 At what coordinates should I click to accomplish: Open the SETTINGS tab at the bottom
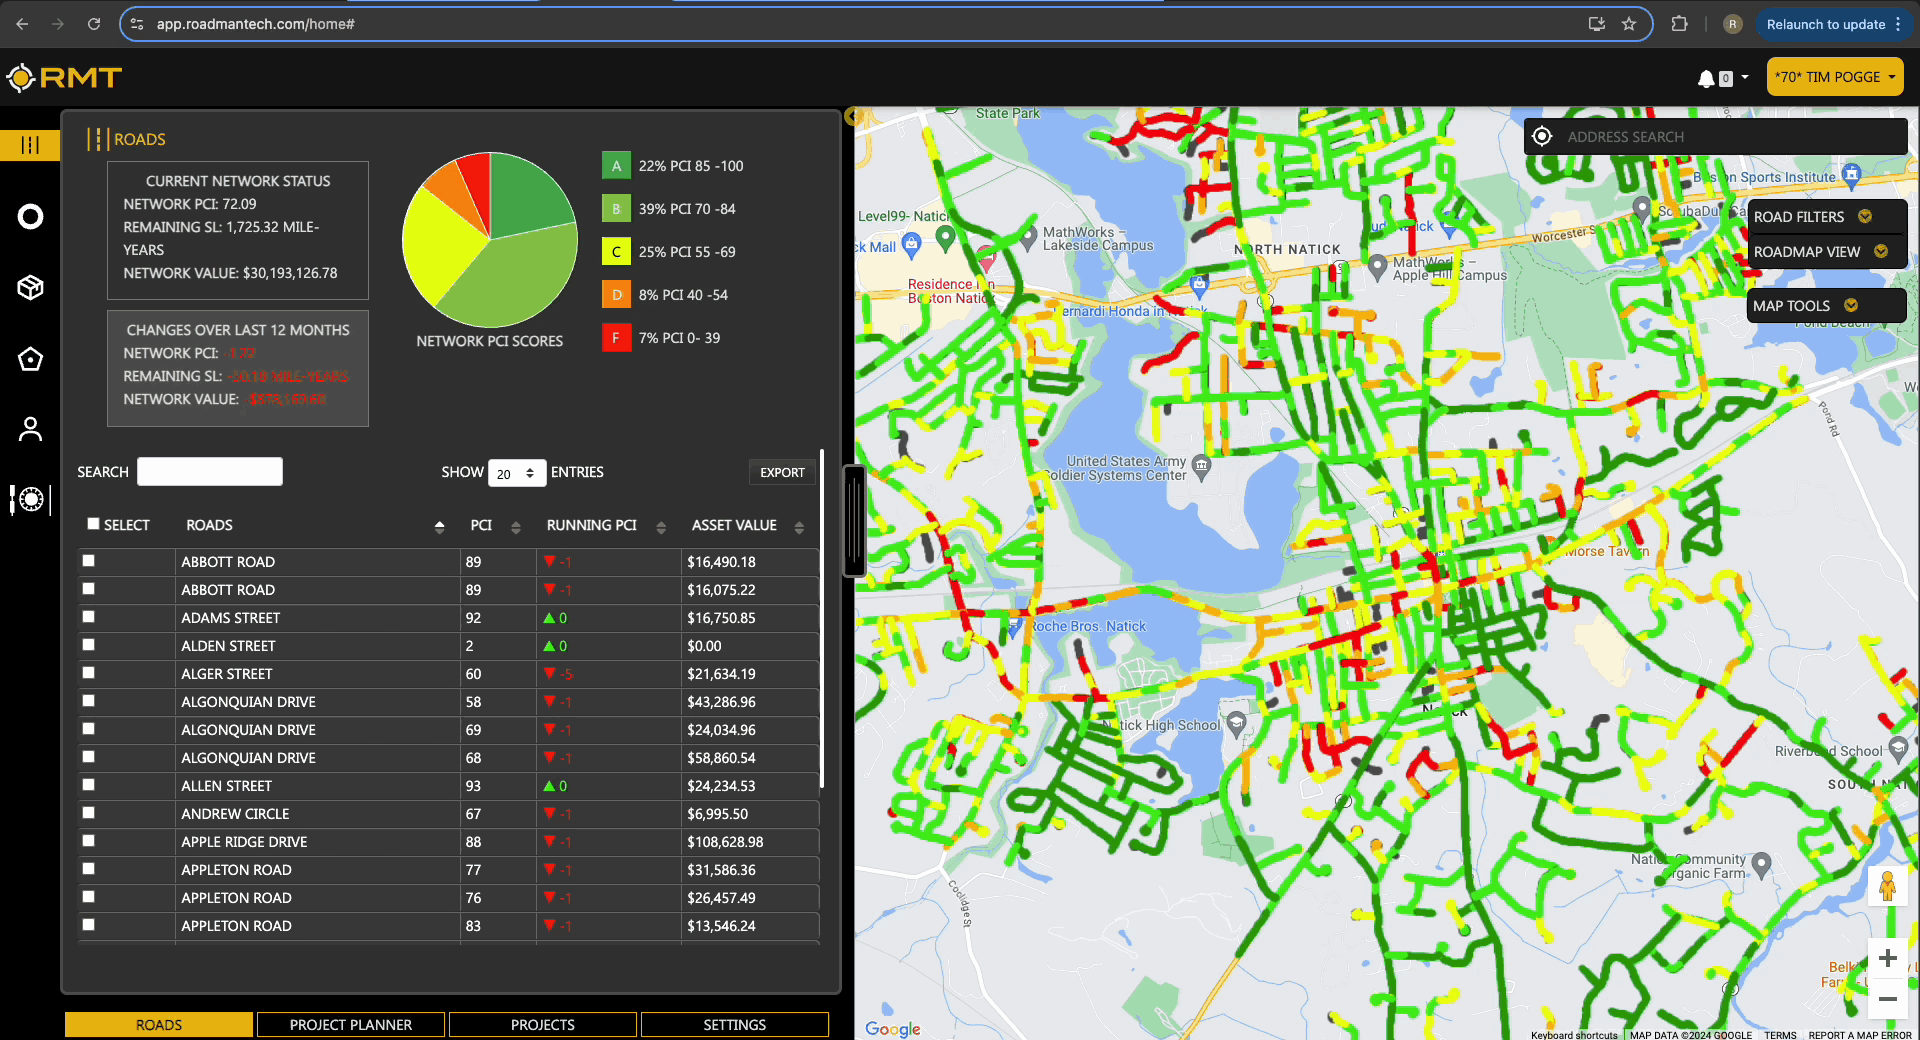coord(734,1024)
